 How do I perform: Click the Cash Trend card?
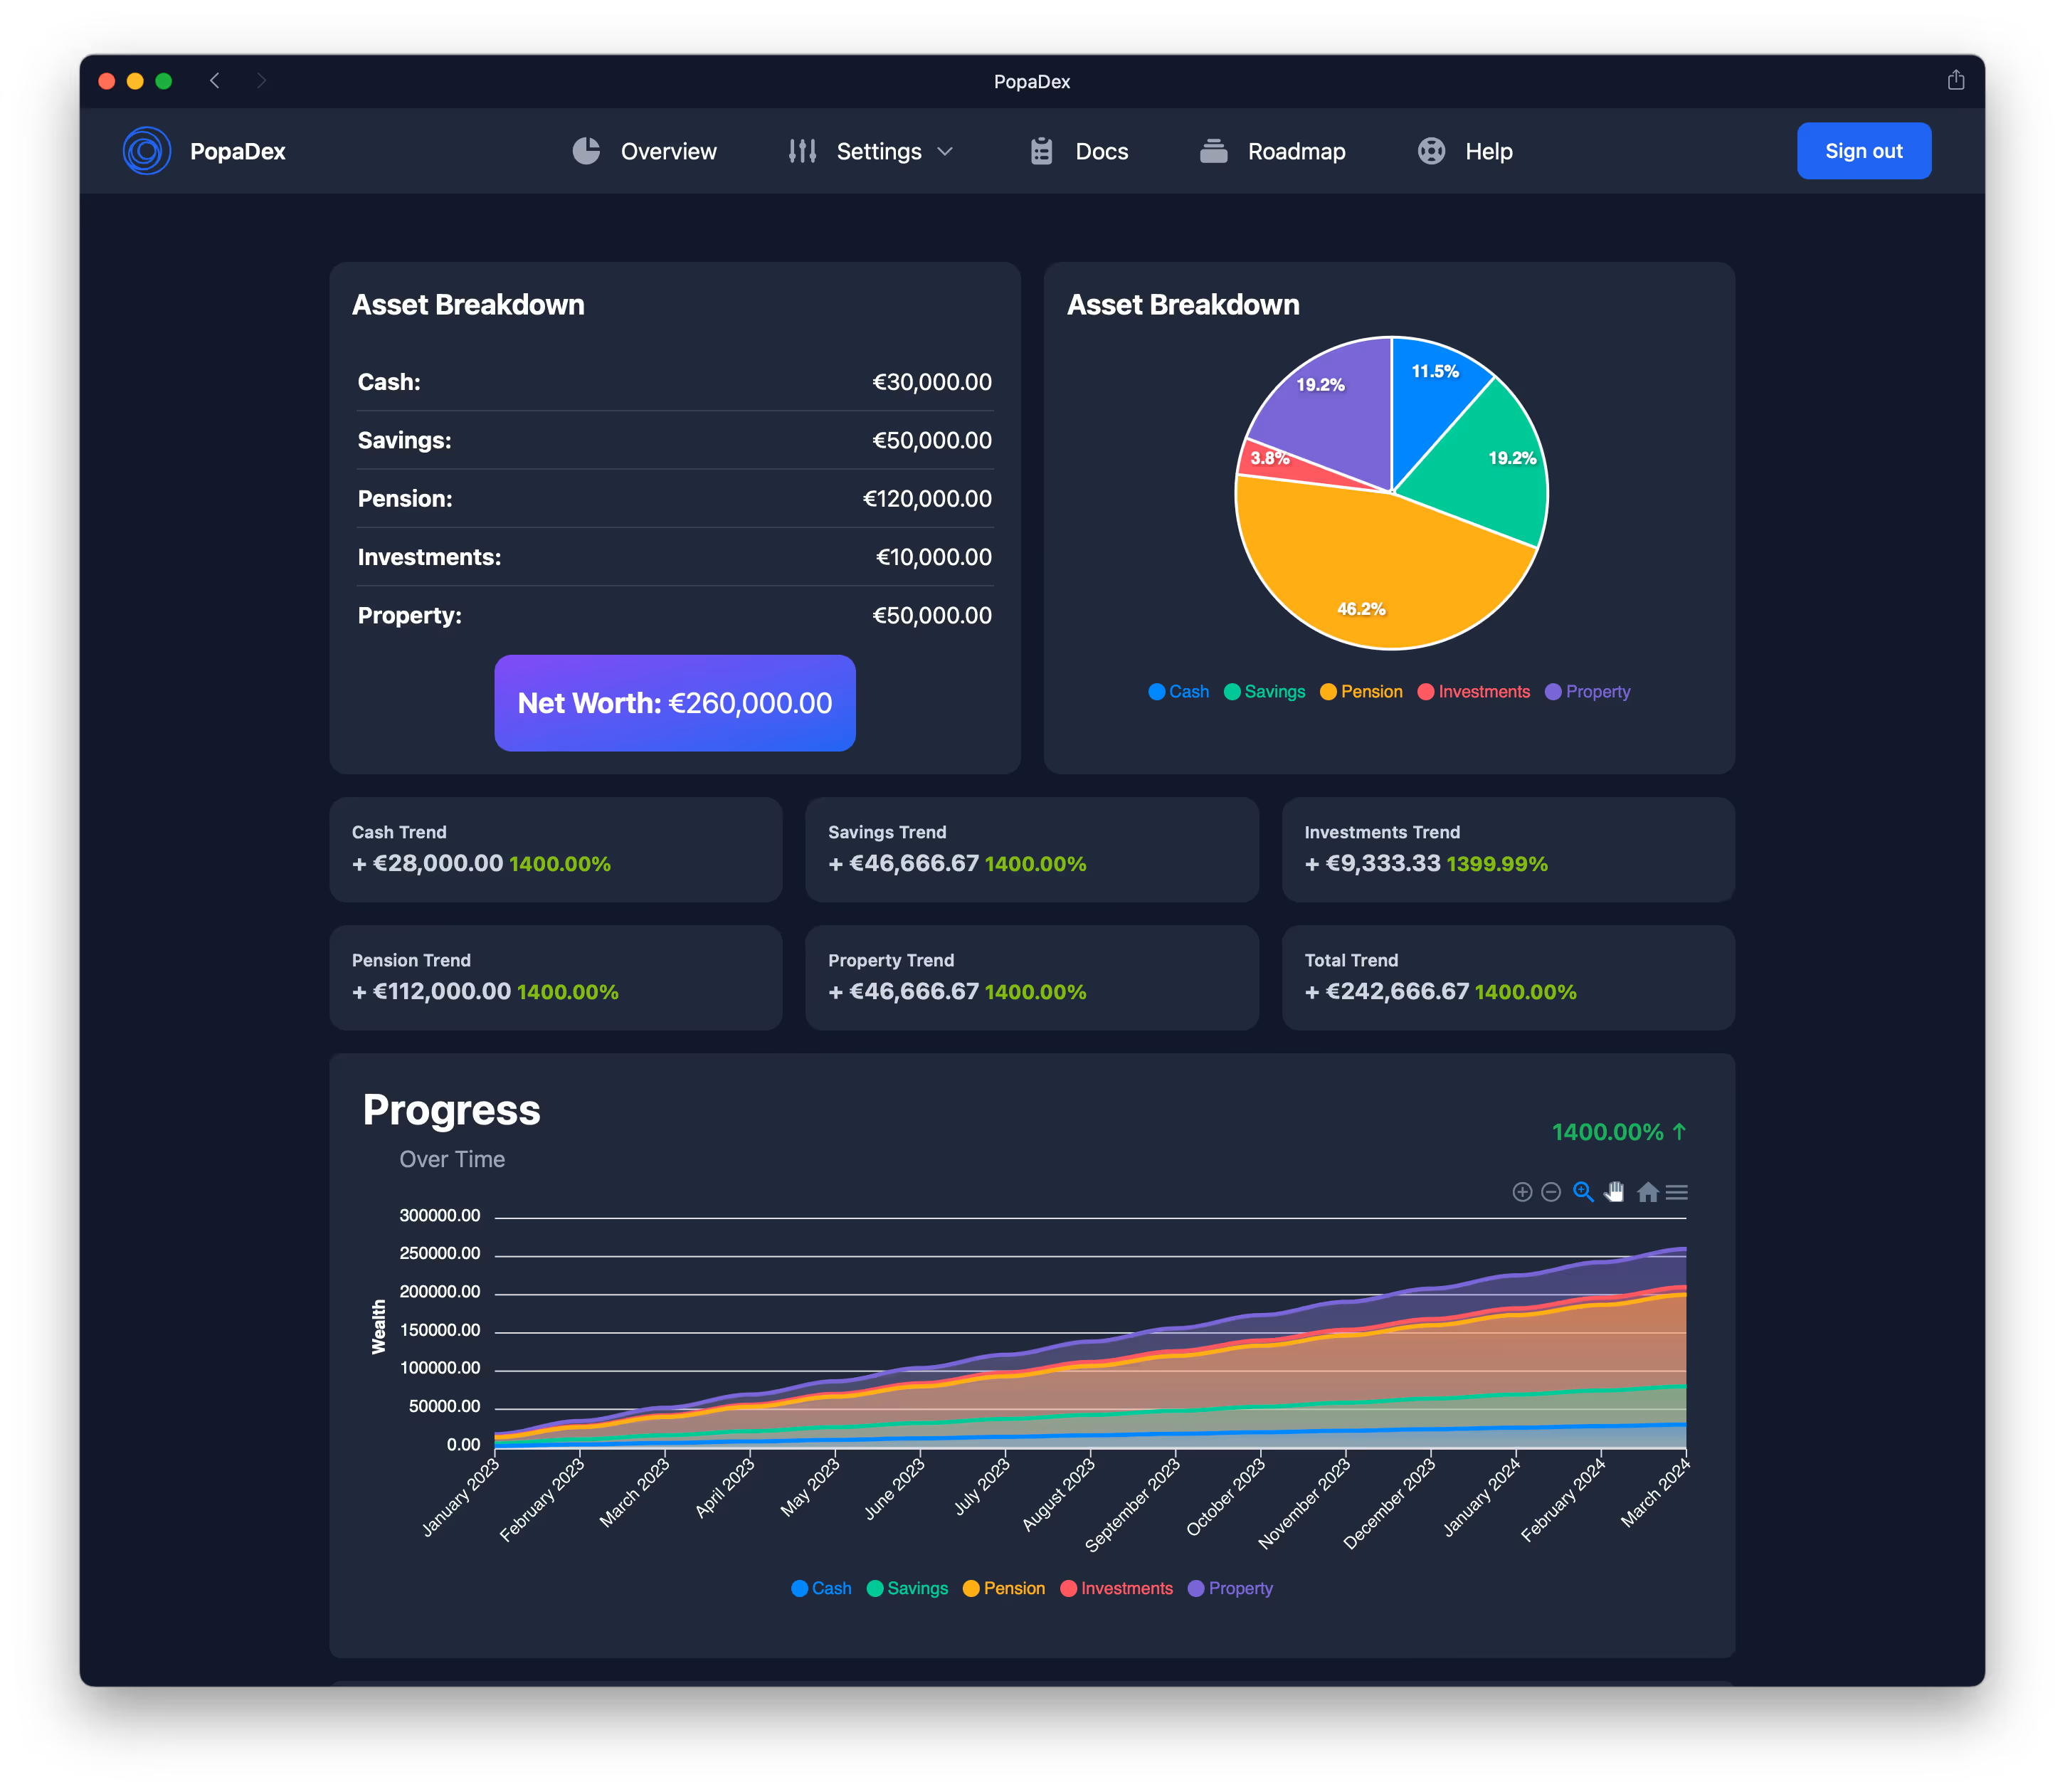click(x=556, y=849)
